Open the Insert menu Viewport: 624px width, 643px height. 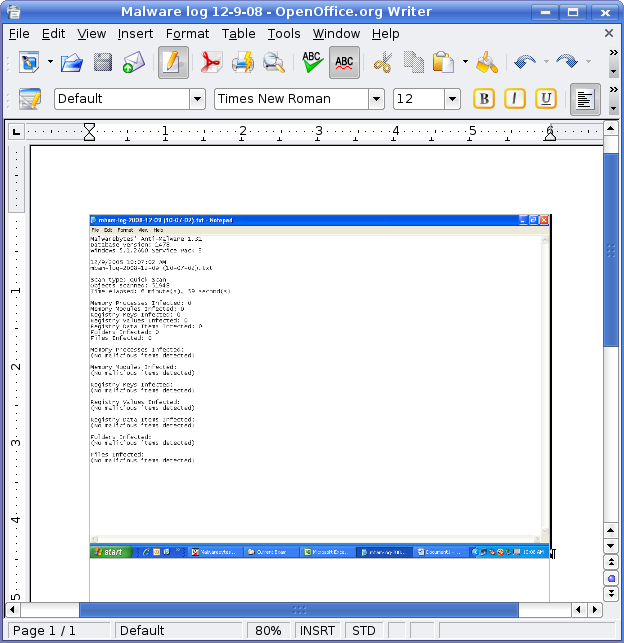pyautogui.click(x=135, y=33)
